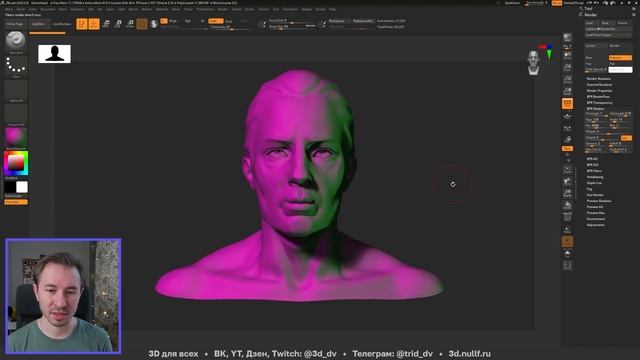Click the orange Menus button
This screenshot has height=360, width=640.
click(557, 3)
